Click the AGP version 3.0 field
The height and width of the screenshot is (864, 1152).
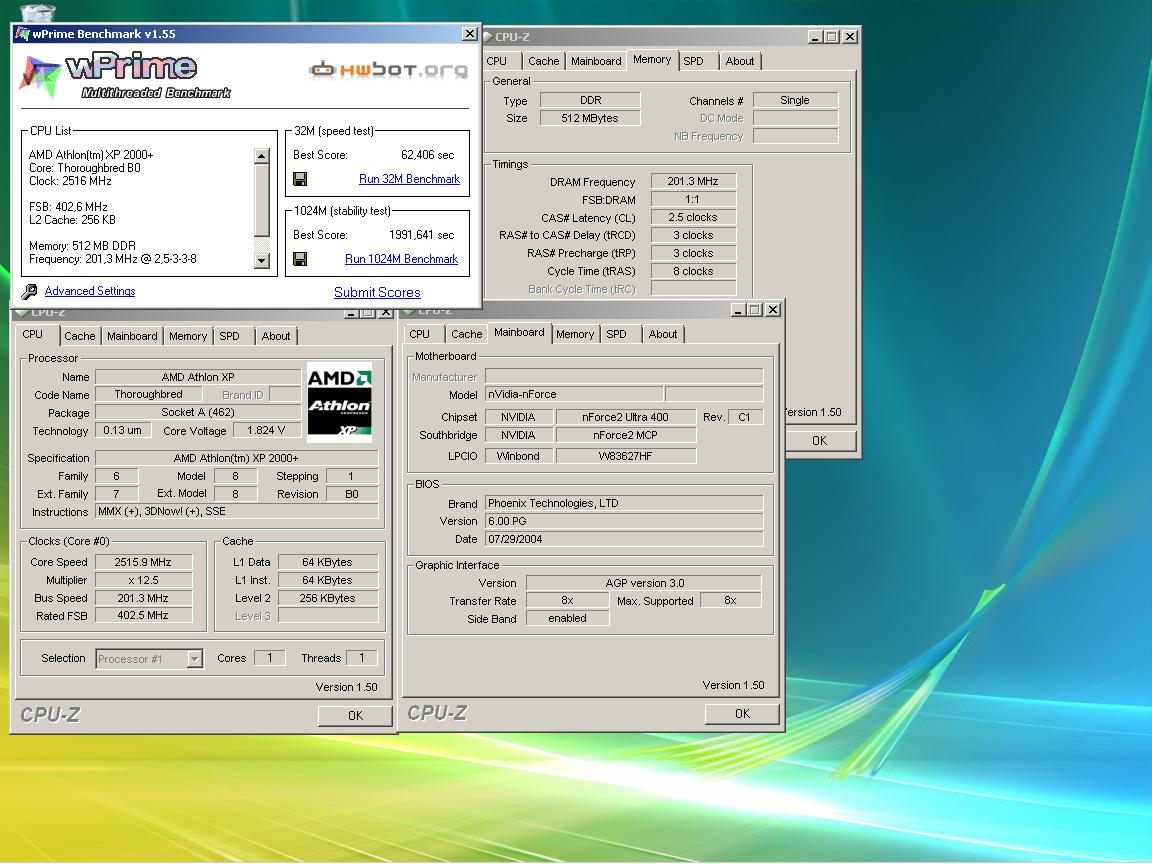[644, 583]
